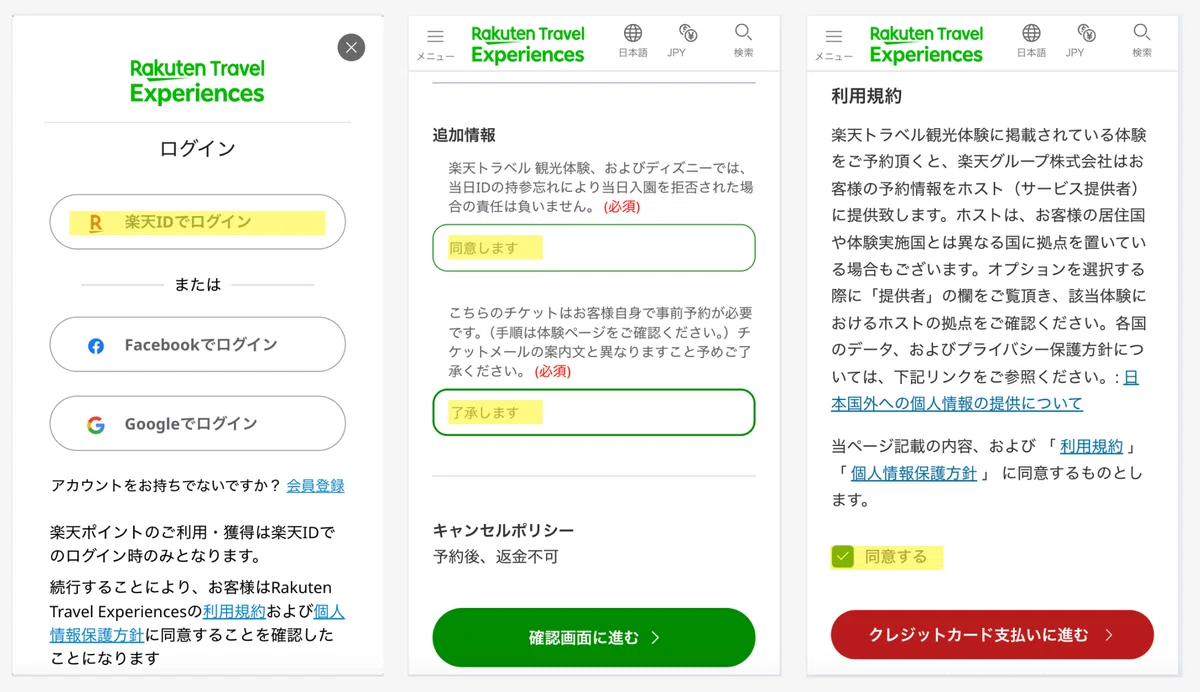Select the 同意します option field

pyautogui.click(x=594, y=248)
